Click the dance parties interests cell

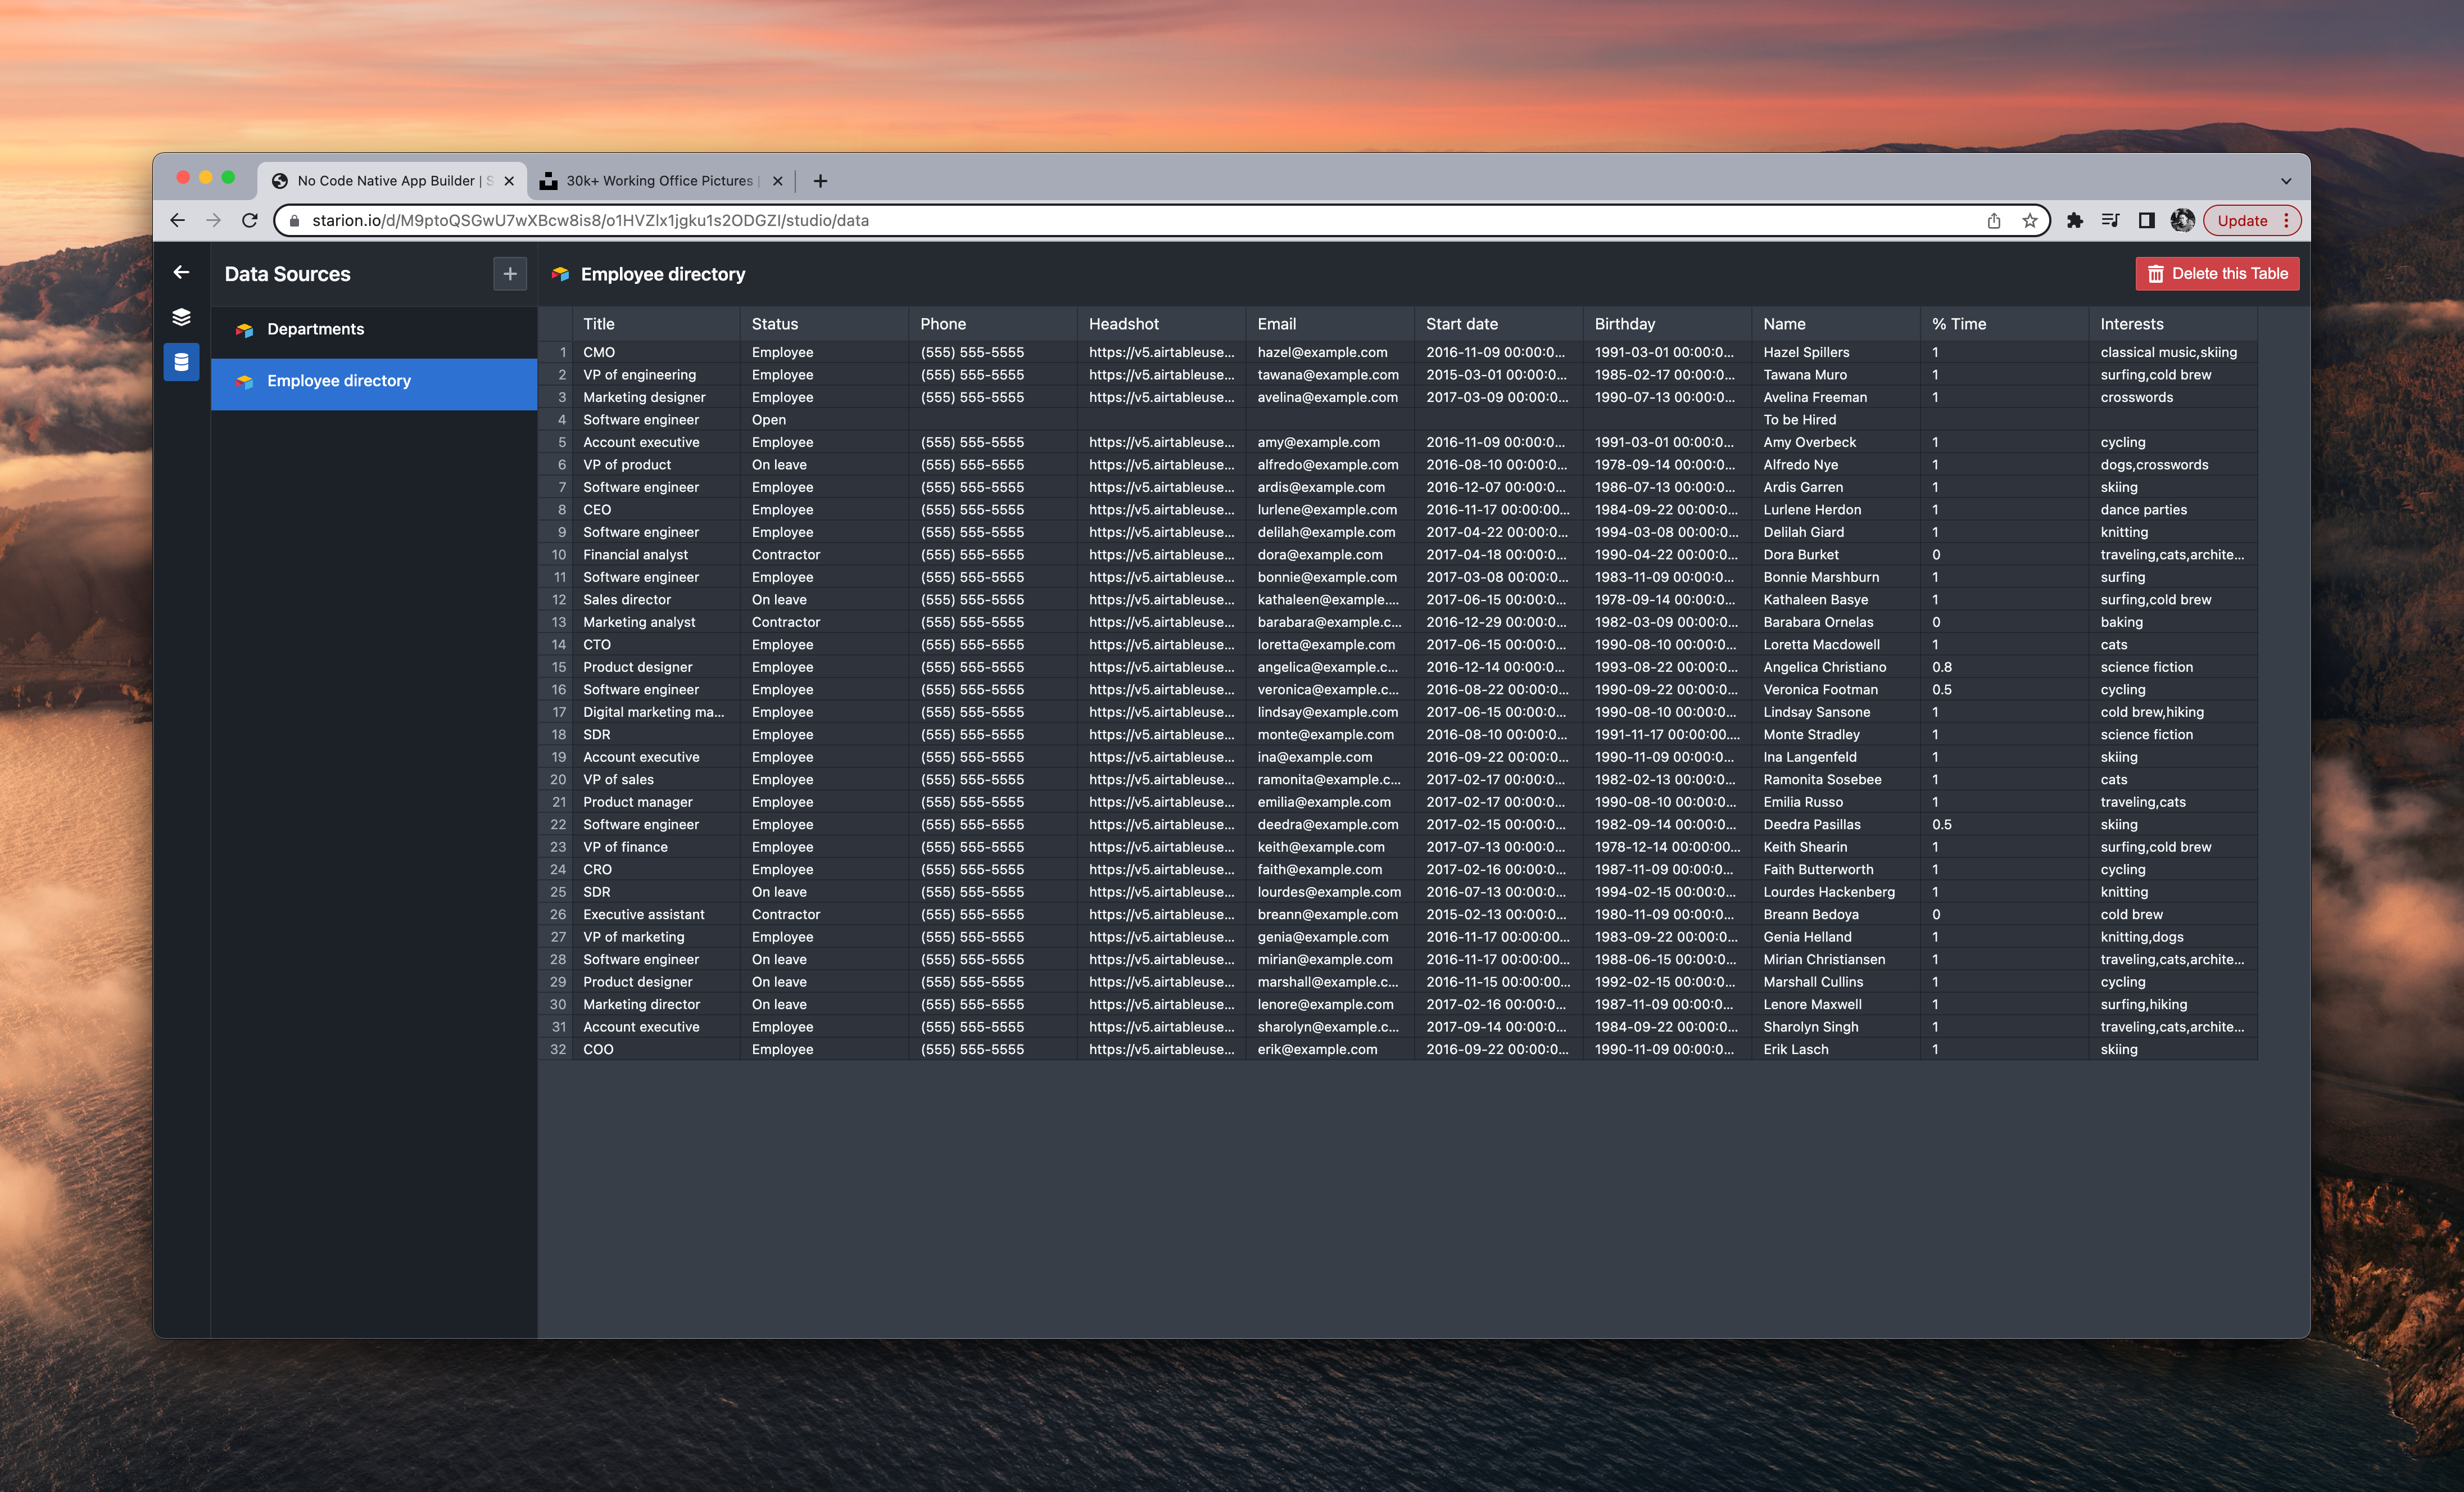click(x=2173, y=510)
